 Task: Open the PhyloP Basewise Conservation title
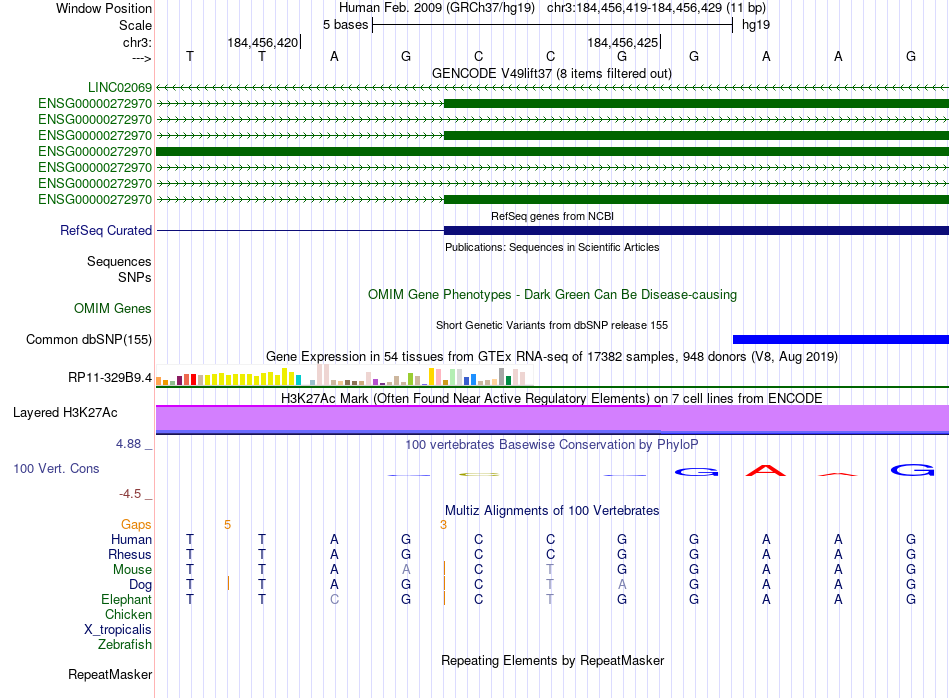pos(552,445)
